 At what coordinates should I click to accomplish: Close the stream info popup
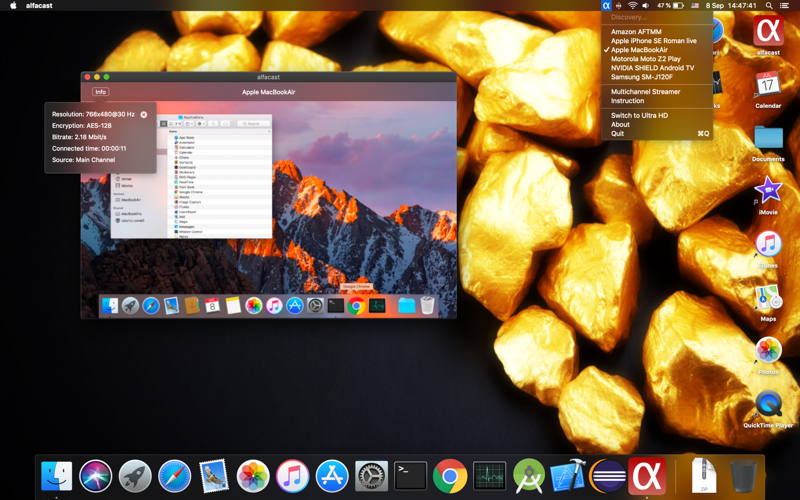point(144,115)
